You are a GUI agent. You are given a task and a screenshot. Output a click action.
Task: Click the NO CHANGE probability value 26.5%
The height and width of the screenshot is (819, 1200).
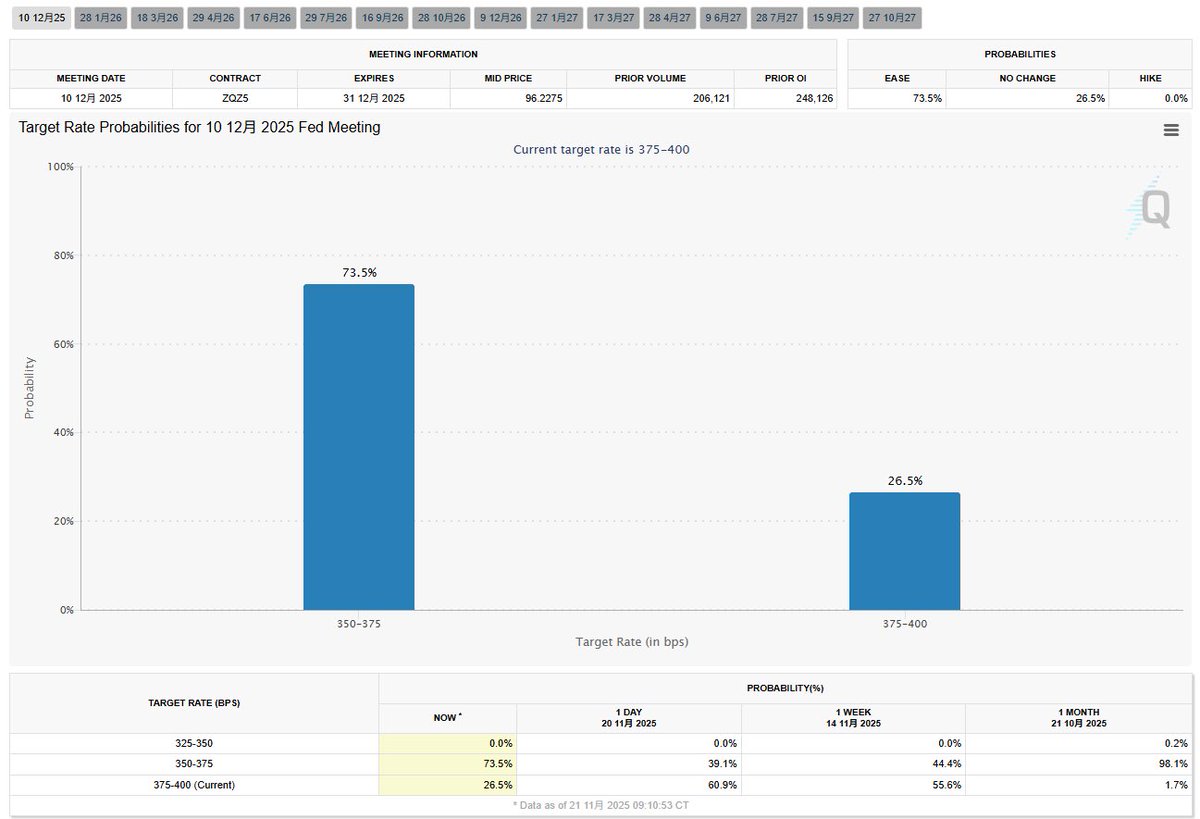point(1090,98)
